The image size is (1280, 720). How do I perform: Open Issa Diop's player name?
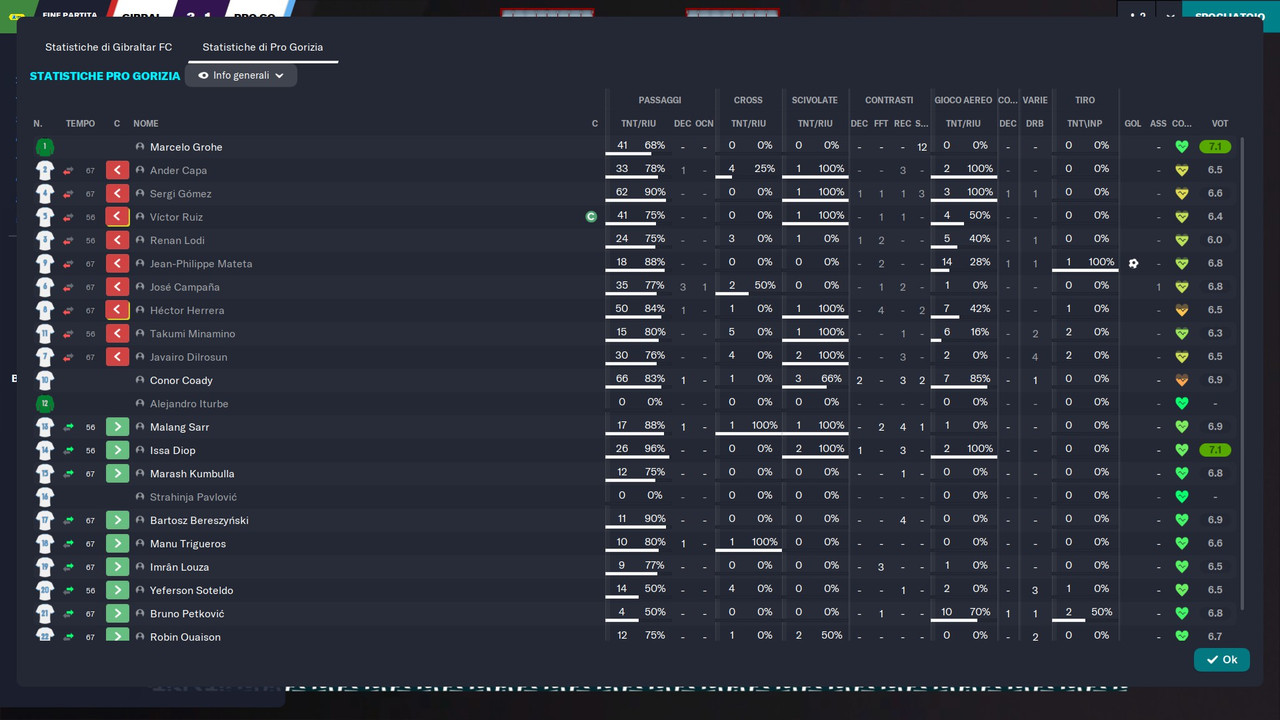tap(173, 451)
